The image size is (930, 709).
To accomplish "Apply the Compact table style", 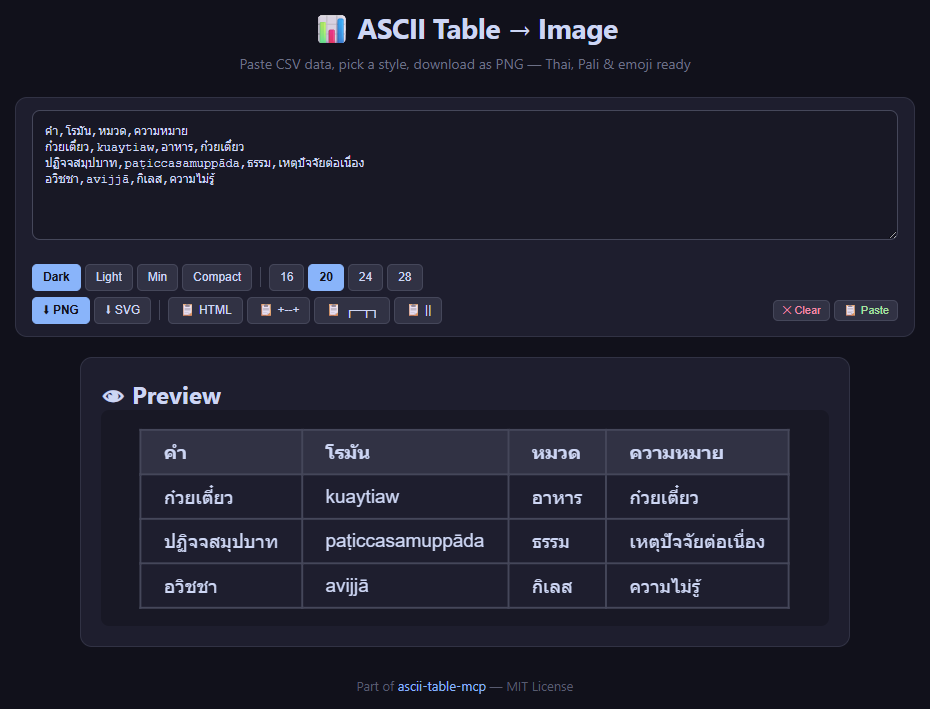I will tap(217, 277).
